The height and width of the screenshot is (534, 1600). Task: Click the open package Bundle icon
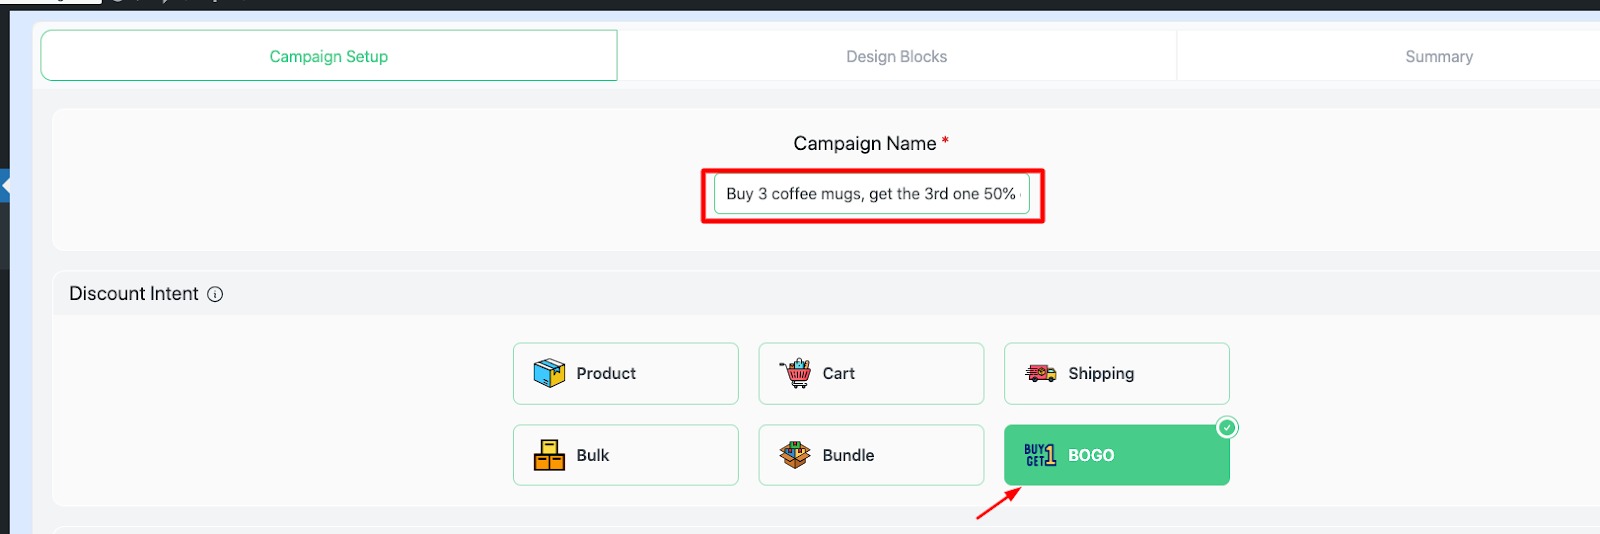(795, 455)
